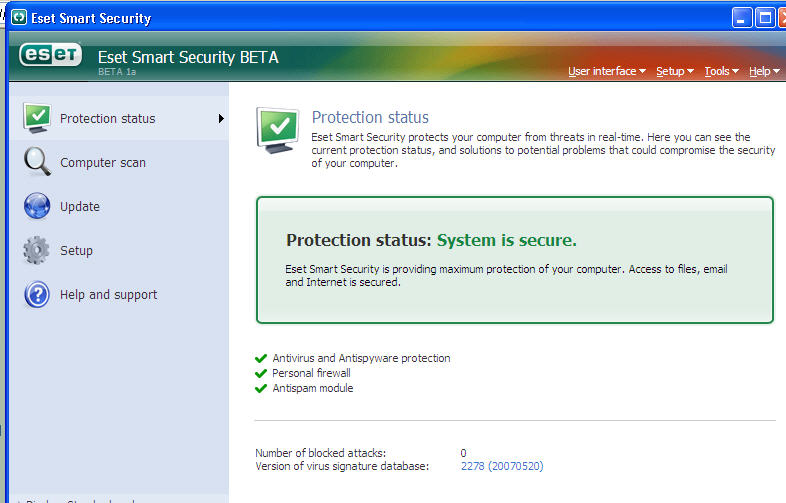The image size is (786, 503).
Task: Click the ESET logo in header
Action: [x=50, y=54]
